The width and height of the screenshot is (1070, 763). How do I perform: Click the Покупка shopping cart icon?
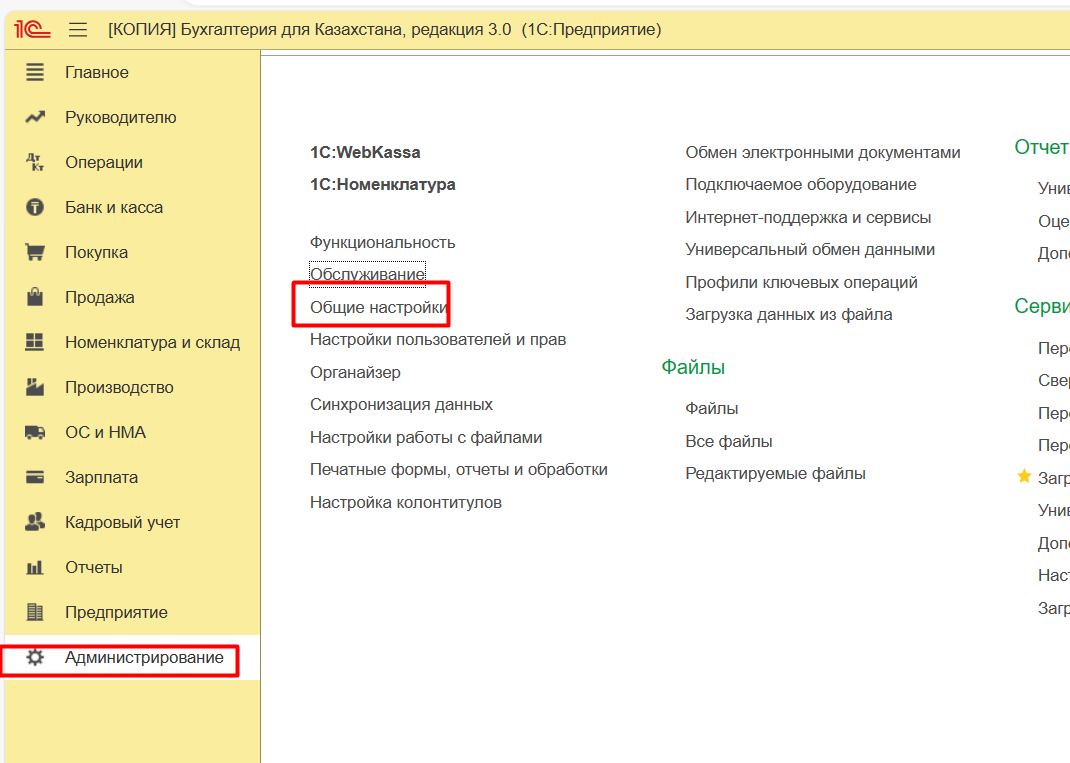point(35,252)
